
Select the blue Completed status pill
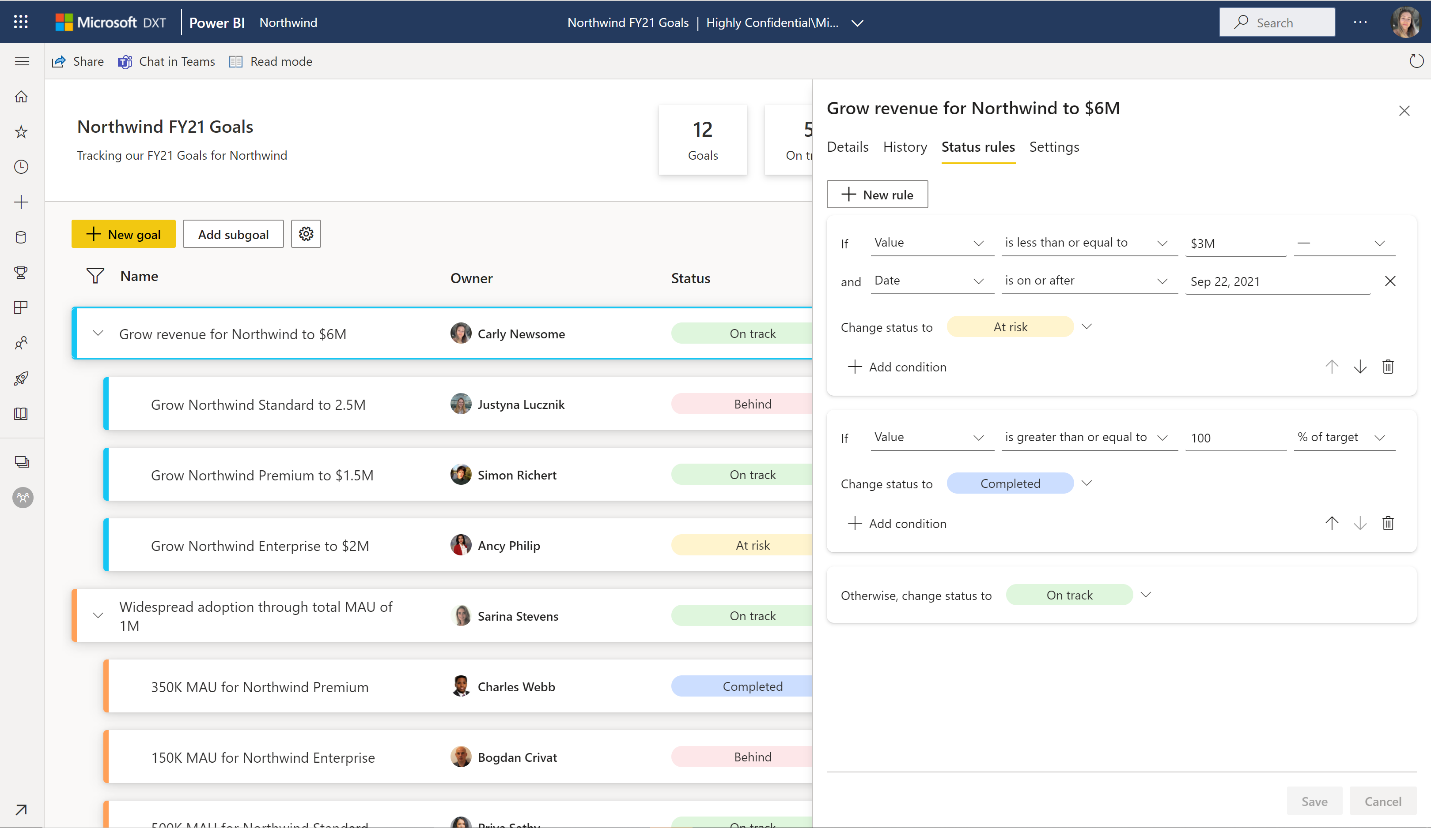point(1010,484)
